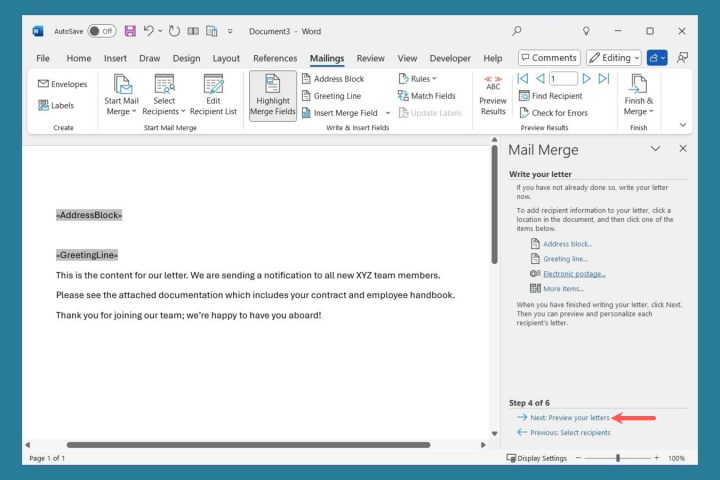This screenshot has width=720, height=480.
Task: Click Electronic postage link
Action: 574,273
